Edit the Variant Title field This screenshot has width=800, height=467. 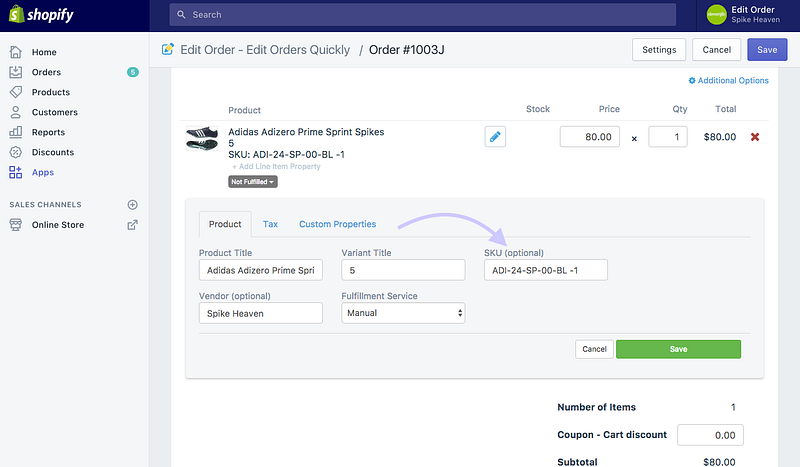click(x=403, y=270)
